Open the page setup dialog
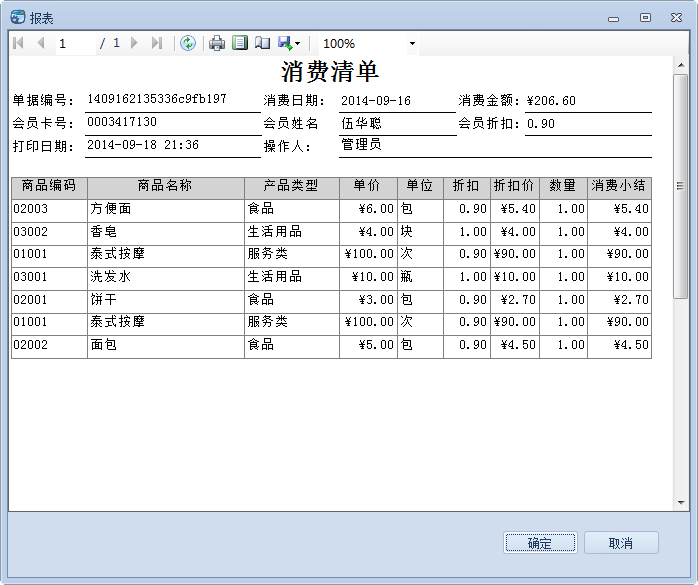The height and width of the screenshot is (585, 698). click(x=263, y=43)
